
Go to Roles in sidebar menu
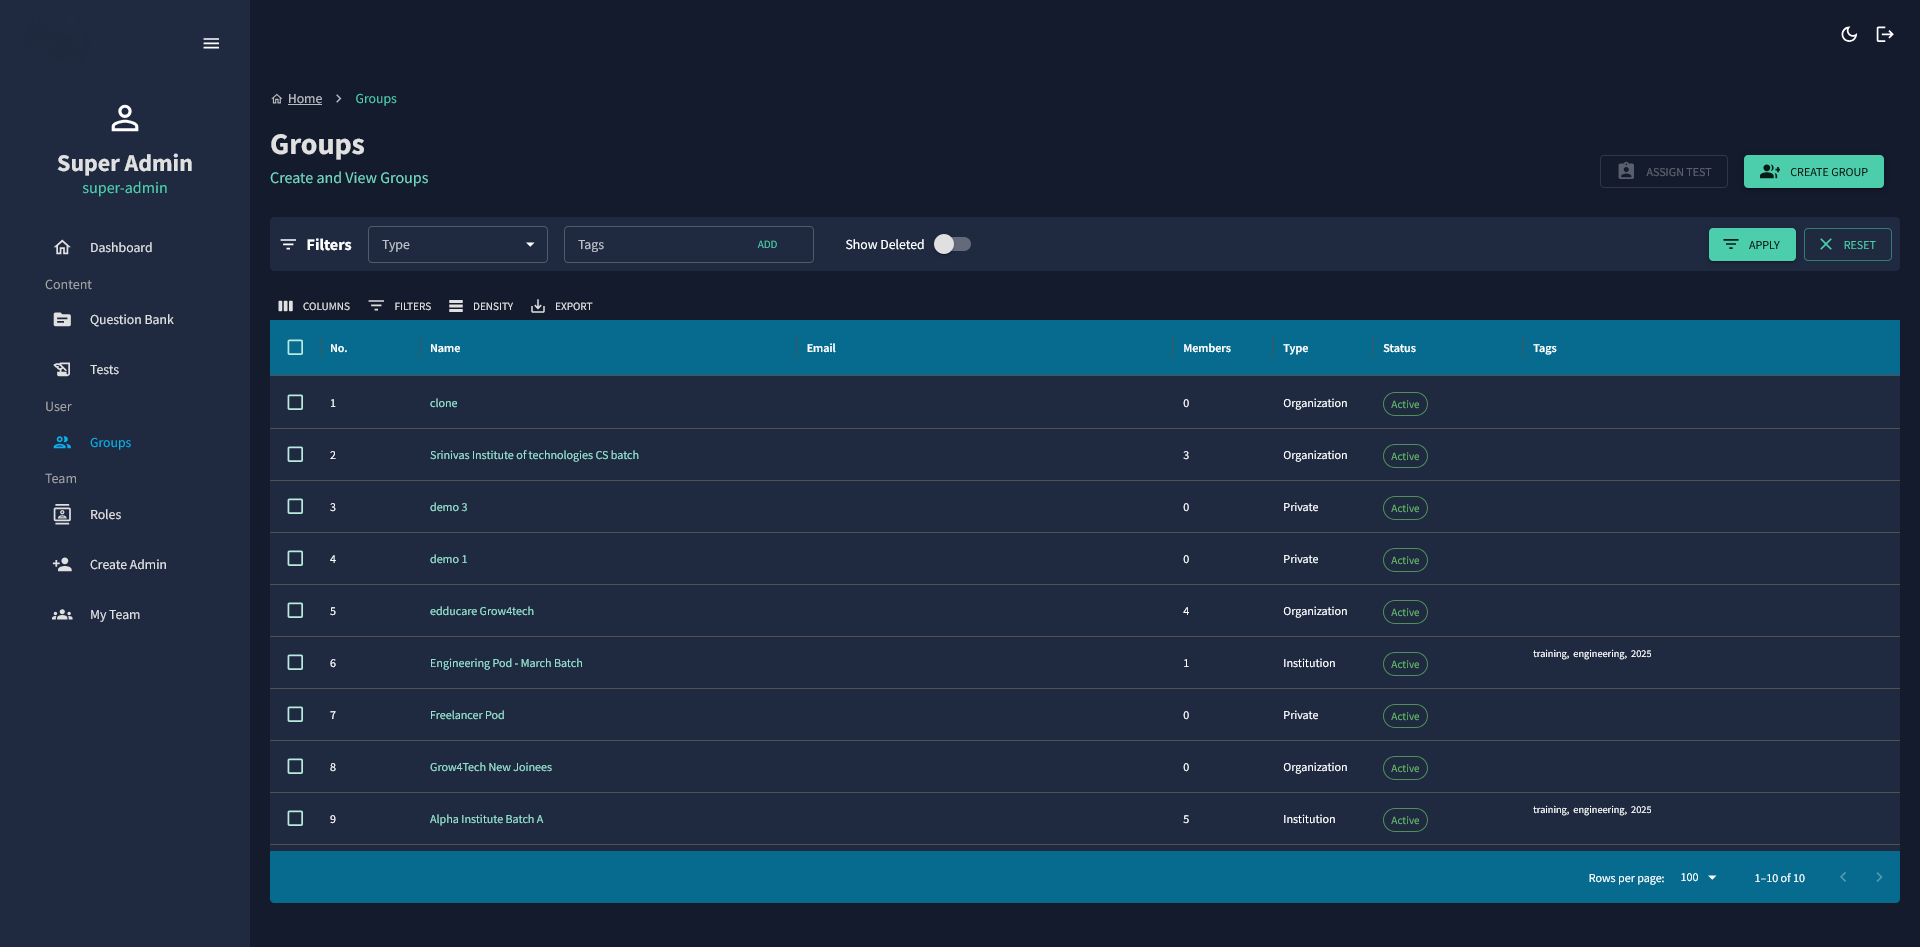[105, 514]
